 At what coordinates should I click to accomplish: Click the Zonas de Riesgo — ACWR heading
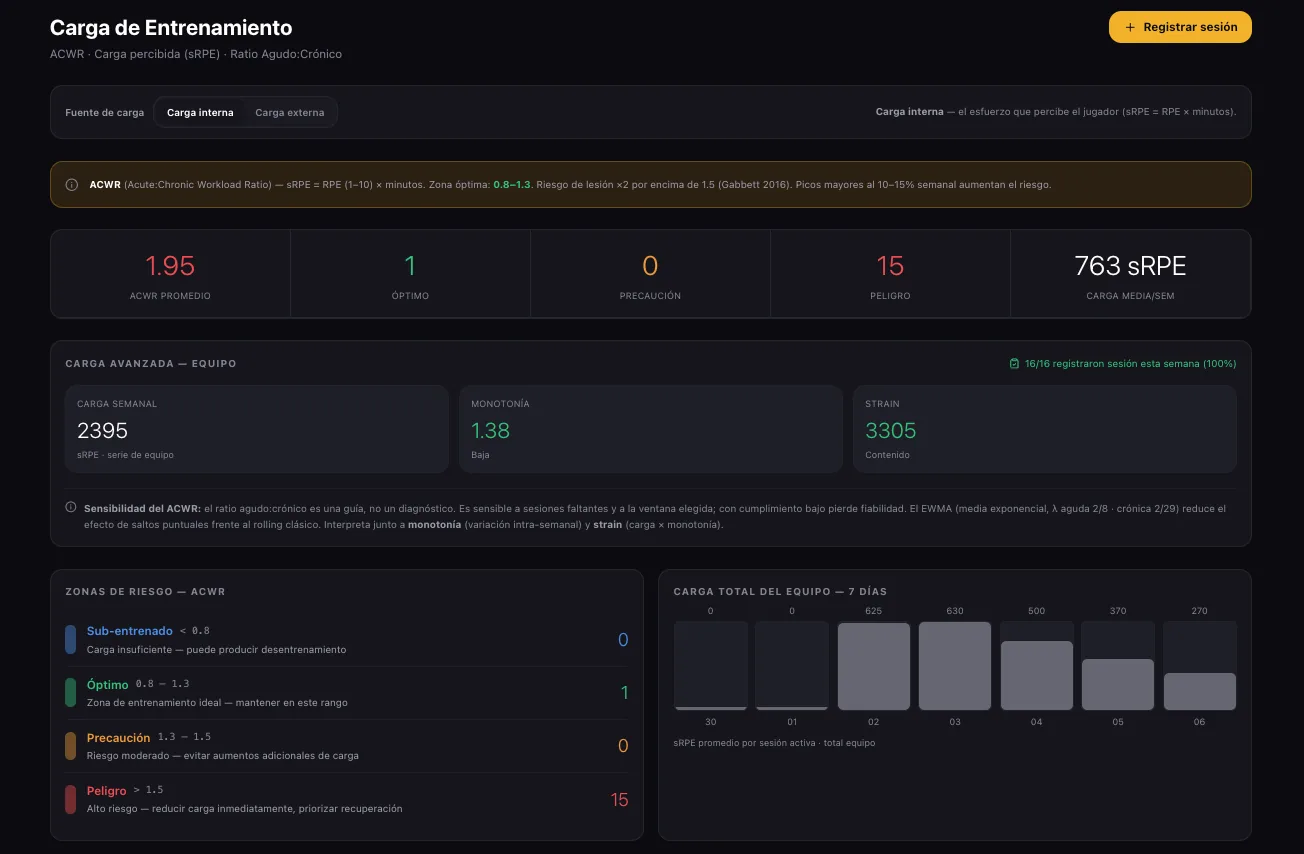[x=145, y=591]
